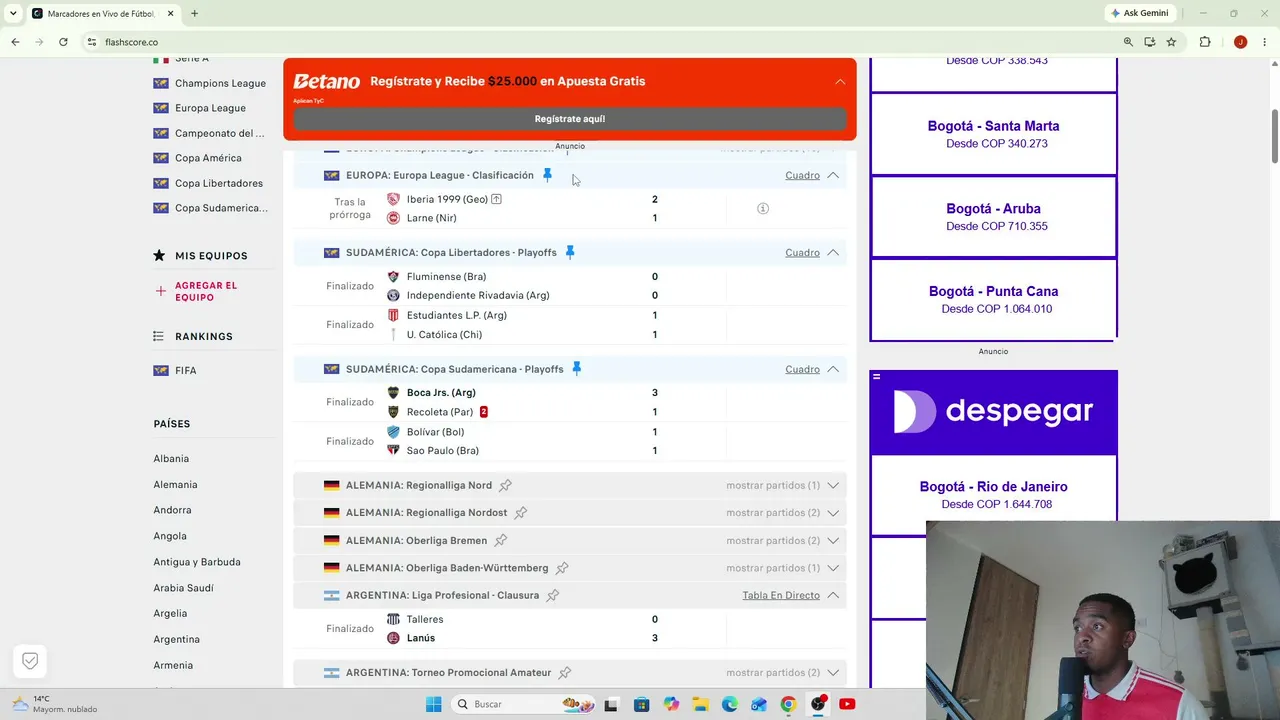
Task: Open Microsoft Edge from the taskbar
Action: tap(730, 704)
